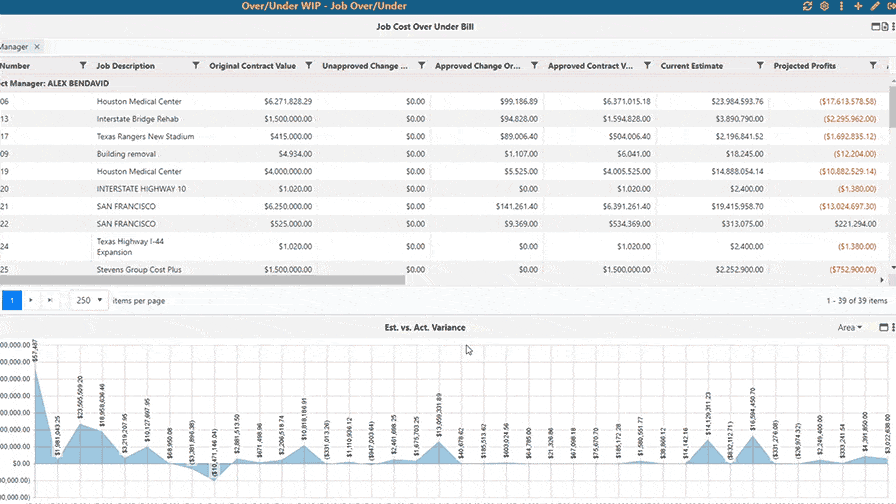
Task: Click the ($17,613,578.58) profit cell
Action: pos(847,101)
